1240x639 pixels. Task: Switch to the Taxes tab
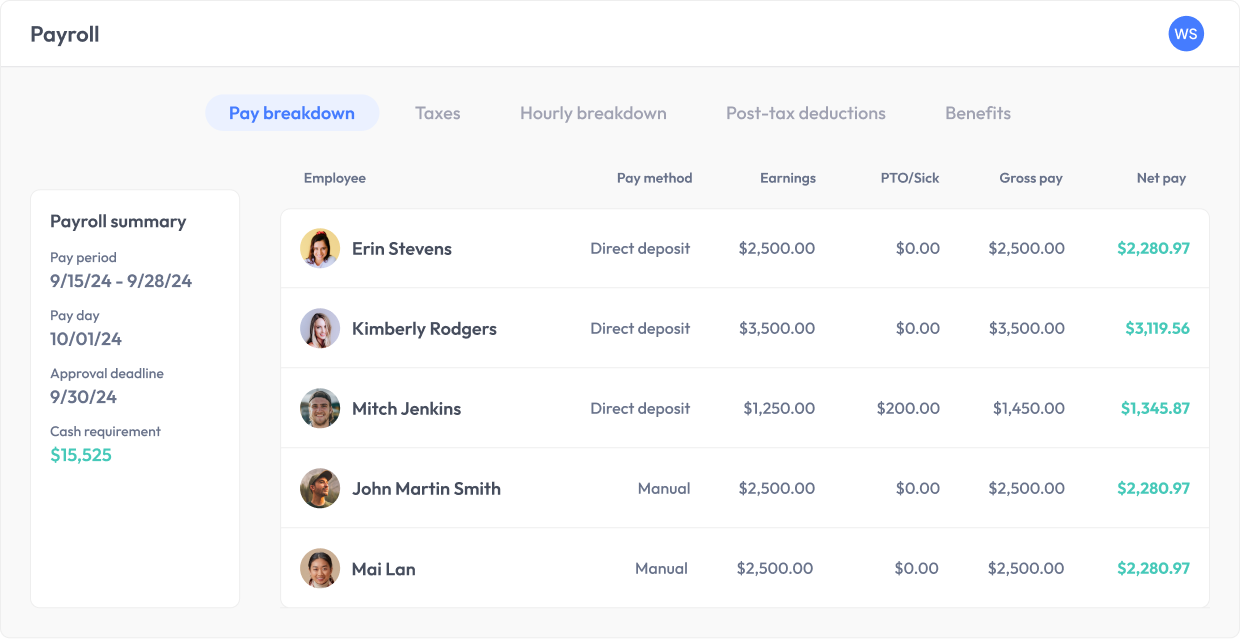pyautogui.click(x=437, y=113)
